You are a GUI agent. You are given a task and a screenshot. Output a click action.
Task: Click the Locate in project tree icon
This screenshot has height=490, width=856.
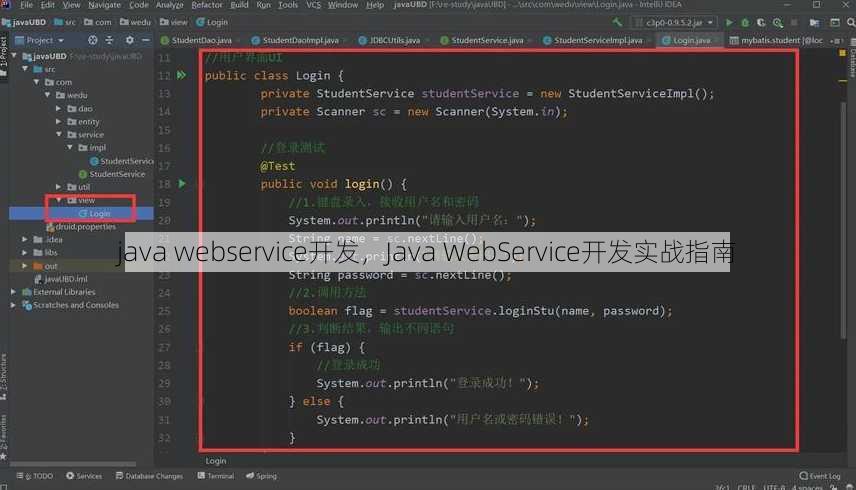[93, 40]
